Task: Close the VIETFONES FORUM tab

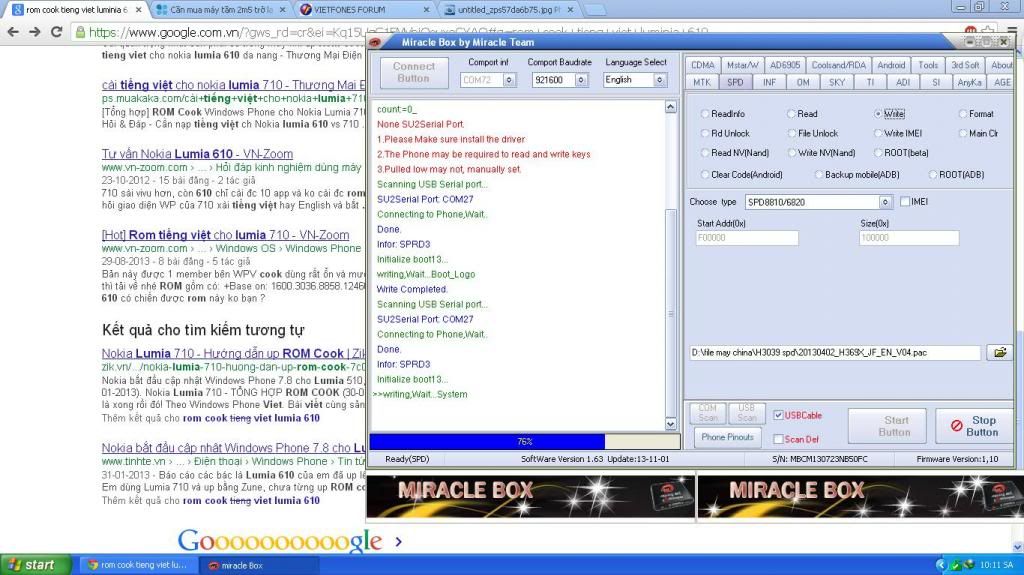Action: coord(426,10)
